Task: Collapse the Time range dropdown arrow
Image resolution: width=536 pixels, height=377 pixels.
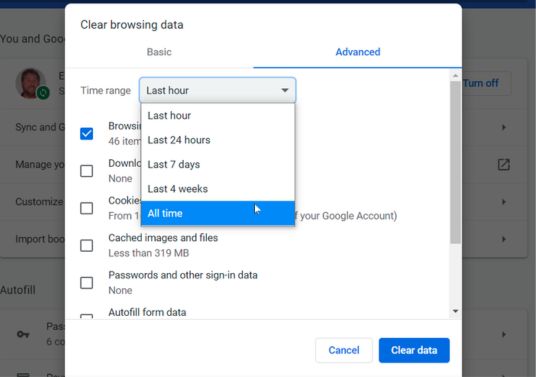Action: coord(284,91)
